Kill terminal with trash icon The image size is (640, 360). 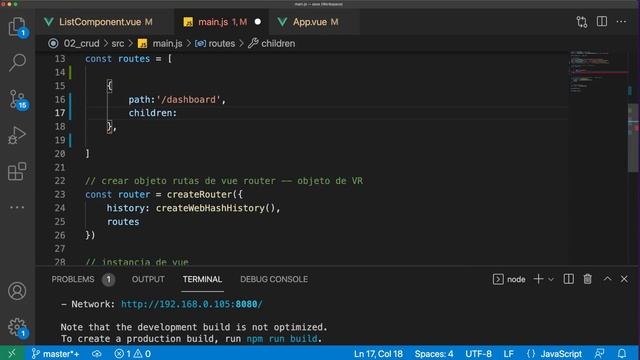[587, 279]
